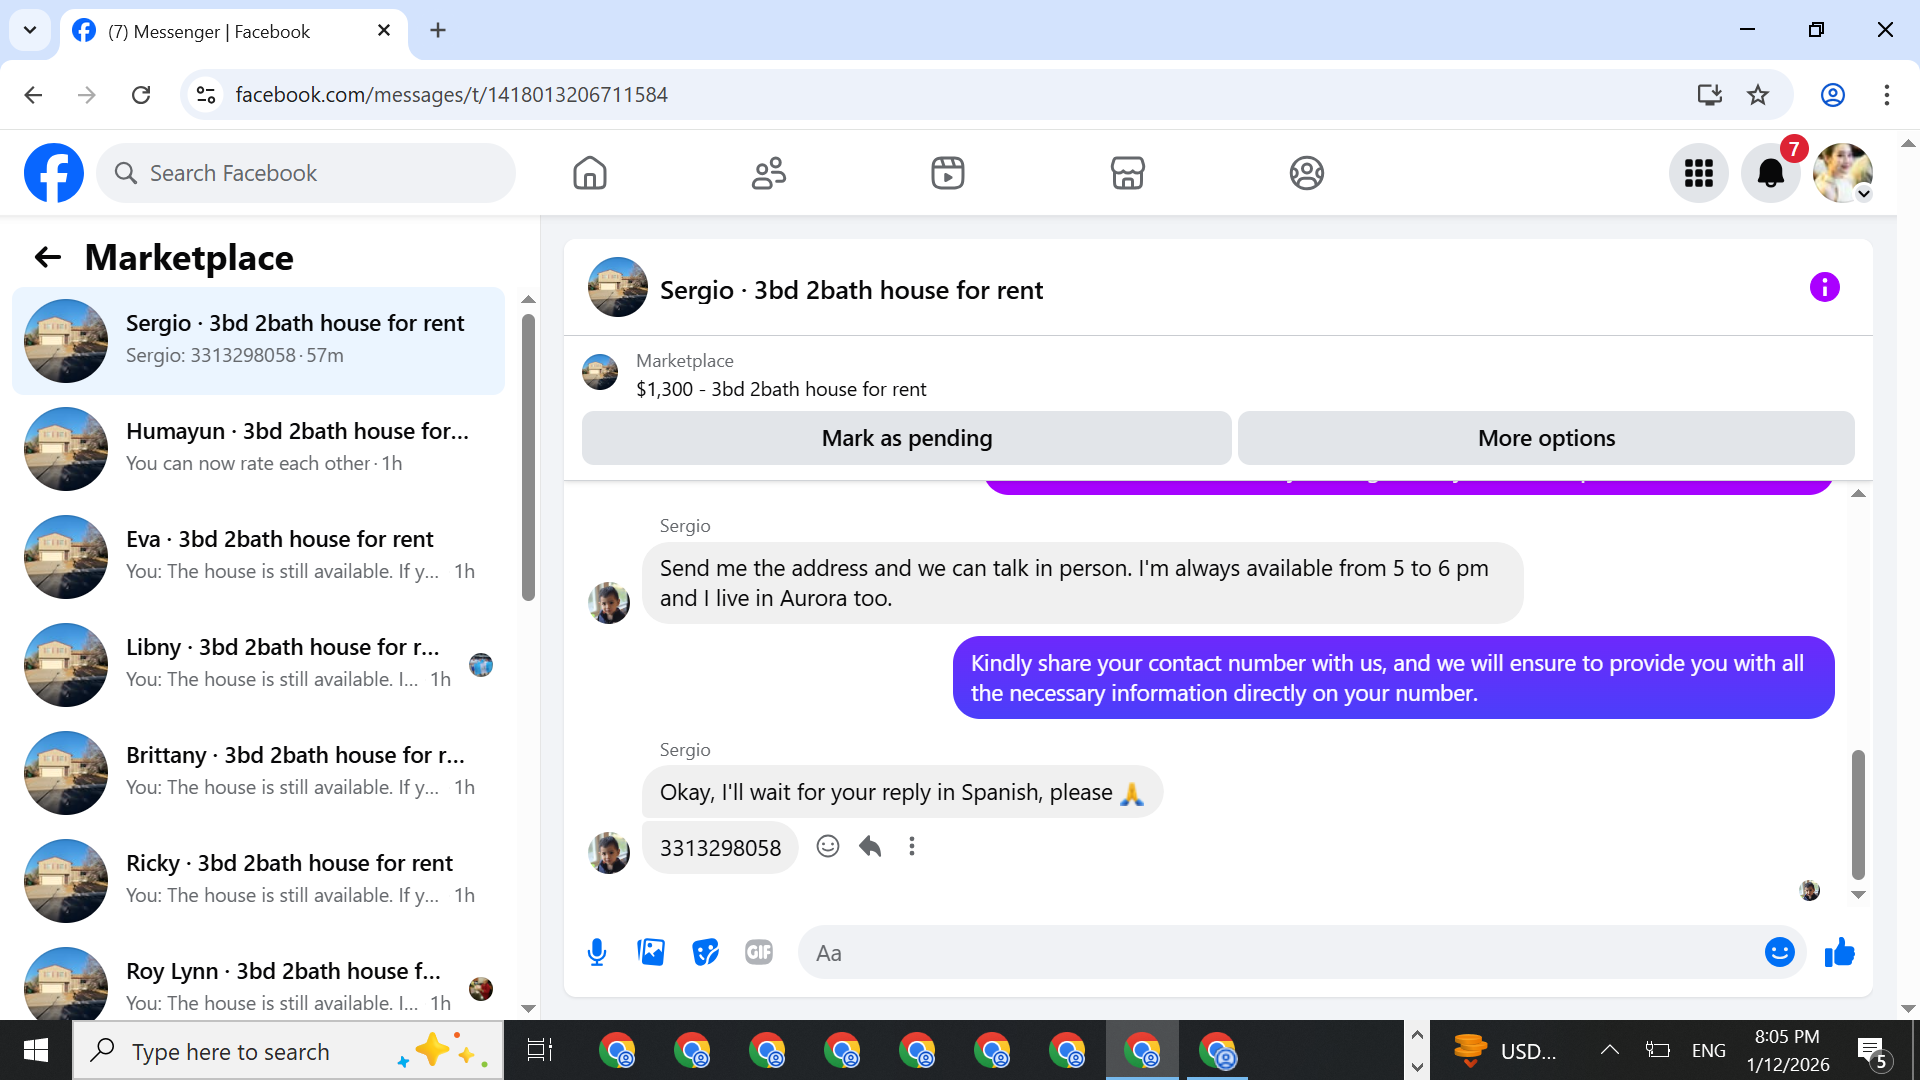Open tab search dropdown in Chrome
The height and width of the screenshot is (1080, 1920).
coord(30,30)
